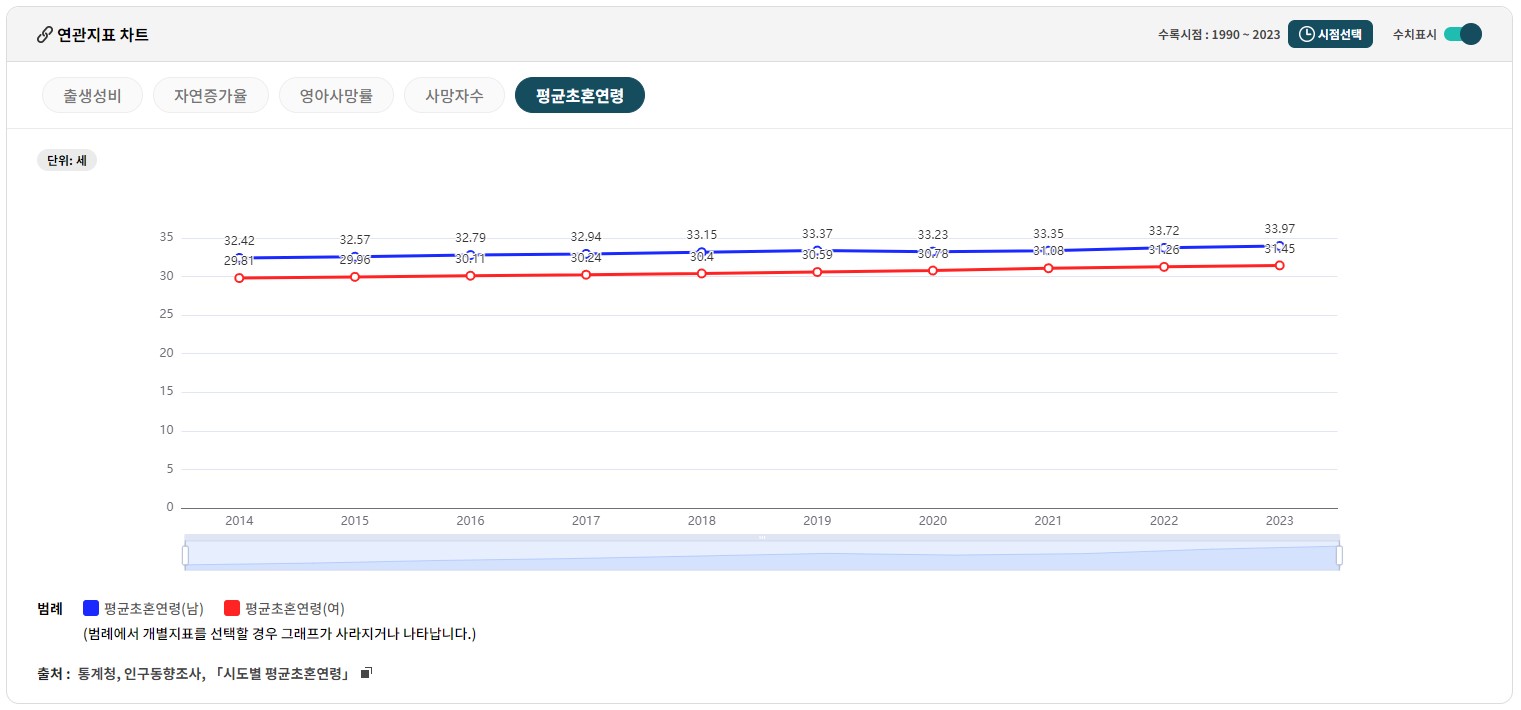Screen dimensions: 1521x710
Task: Select the 자연증가율 indicator
Action: point(210,95)
